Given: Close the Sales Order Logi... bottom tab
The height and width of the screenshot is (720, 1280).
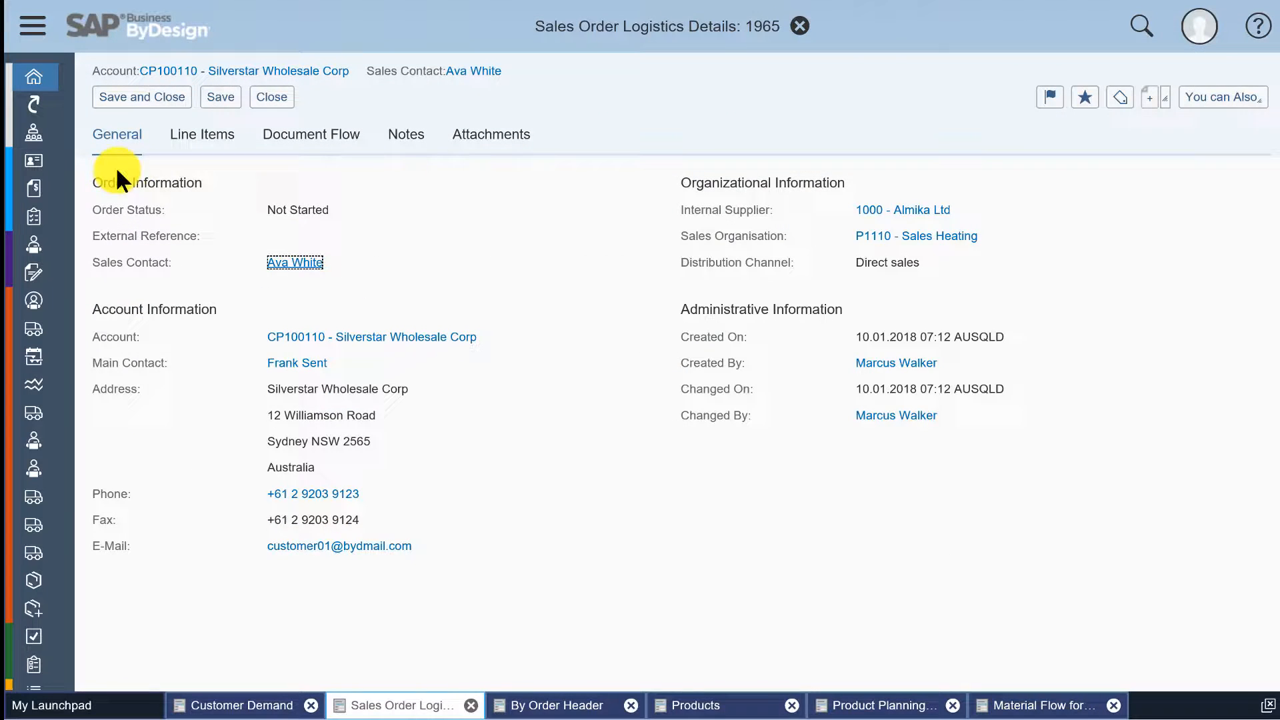Looking at the screenshot, I should click(x=471, y=705).
